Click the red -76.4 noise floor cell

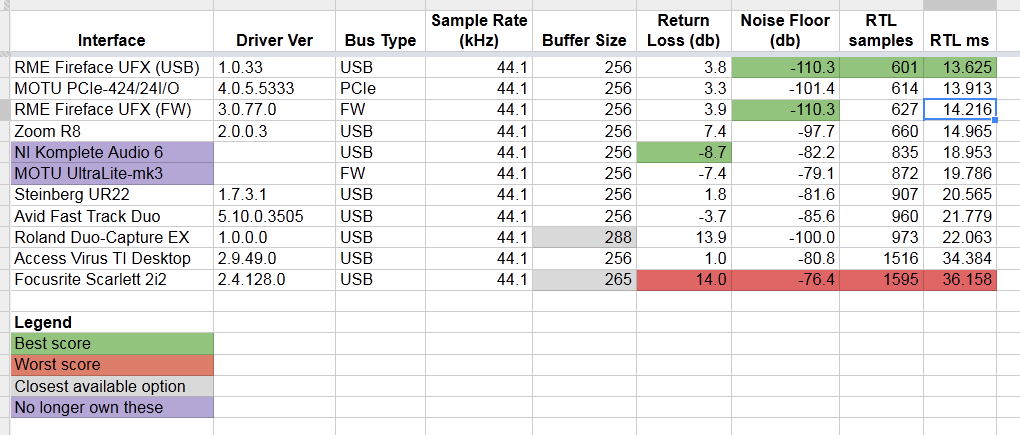tap(785, 280)
